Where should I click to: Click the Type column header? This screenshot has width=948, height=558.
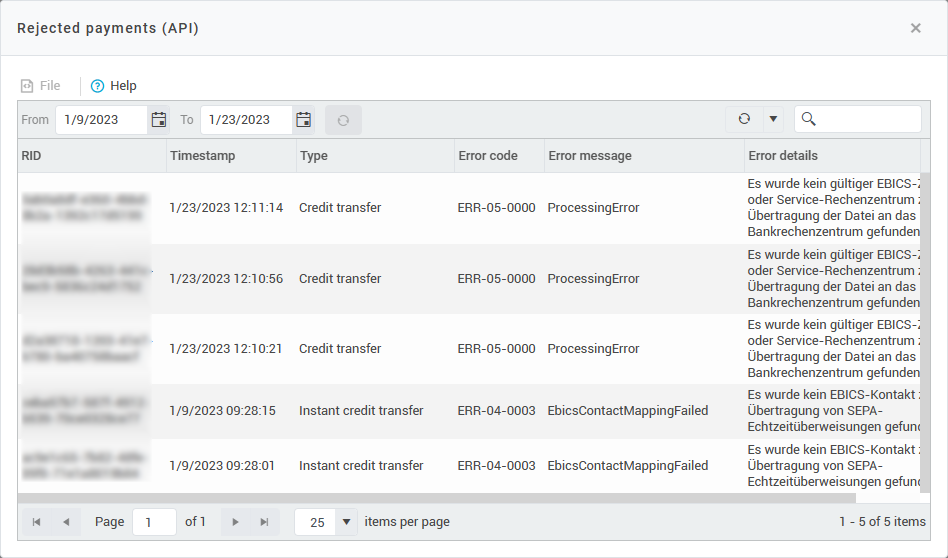[x=314, y=156]
